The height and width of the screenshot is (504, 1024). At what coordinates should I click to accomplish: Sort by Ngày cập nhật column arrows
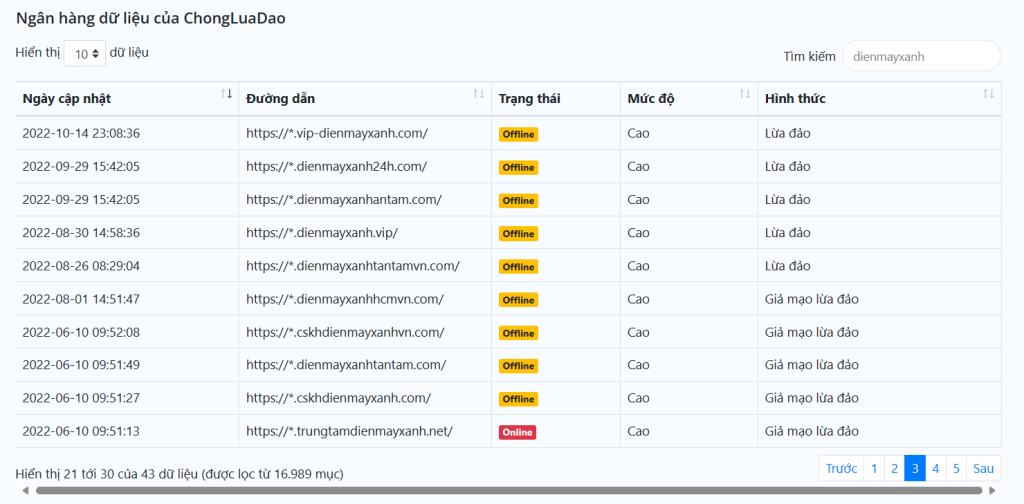(x=227, y=94)
